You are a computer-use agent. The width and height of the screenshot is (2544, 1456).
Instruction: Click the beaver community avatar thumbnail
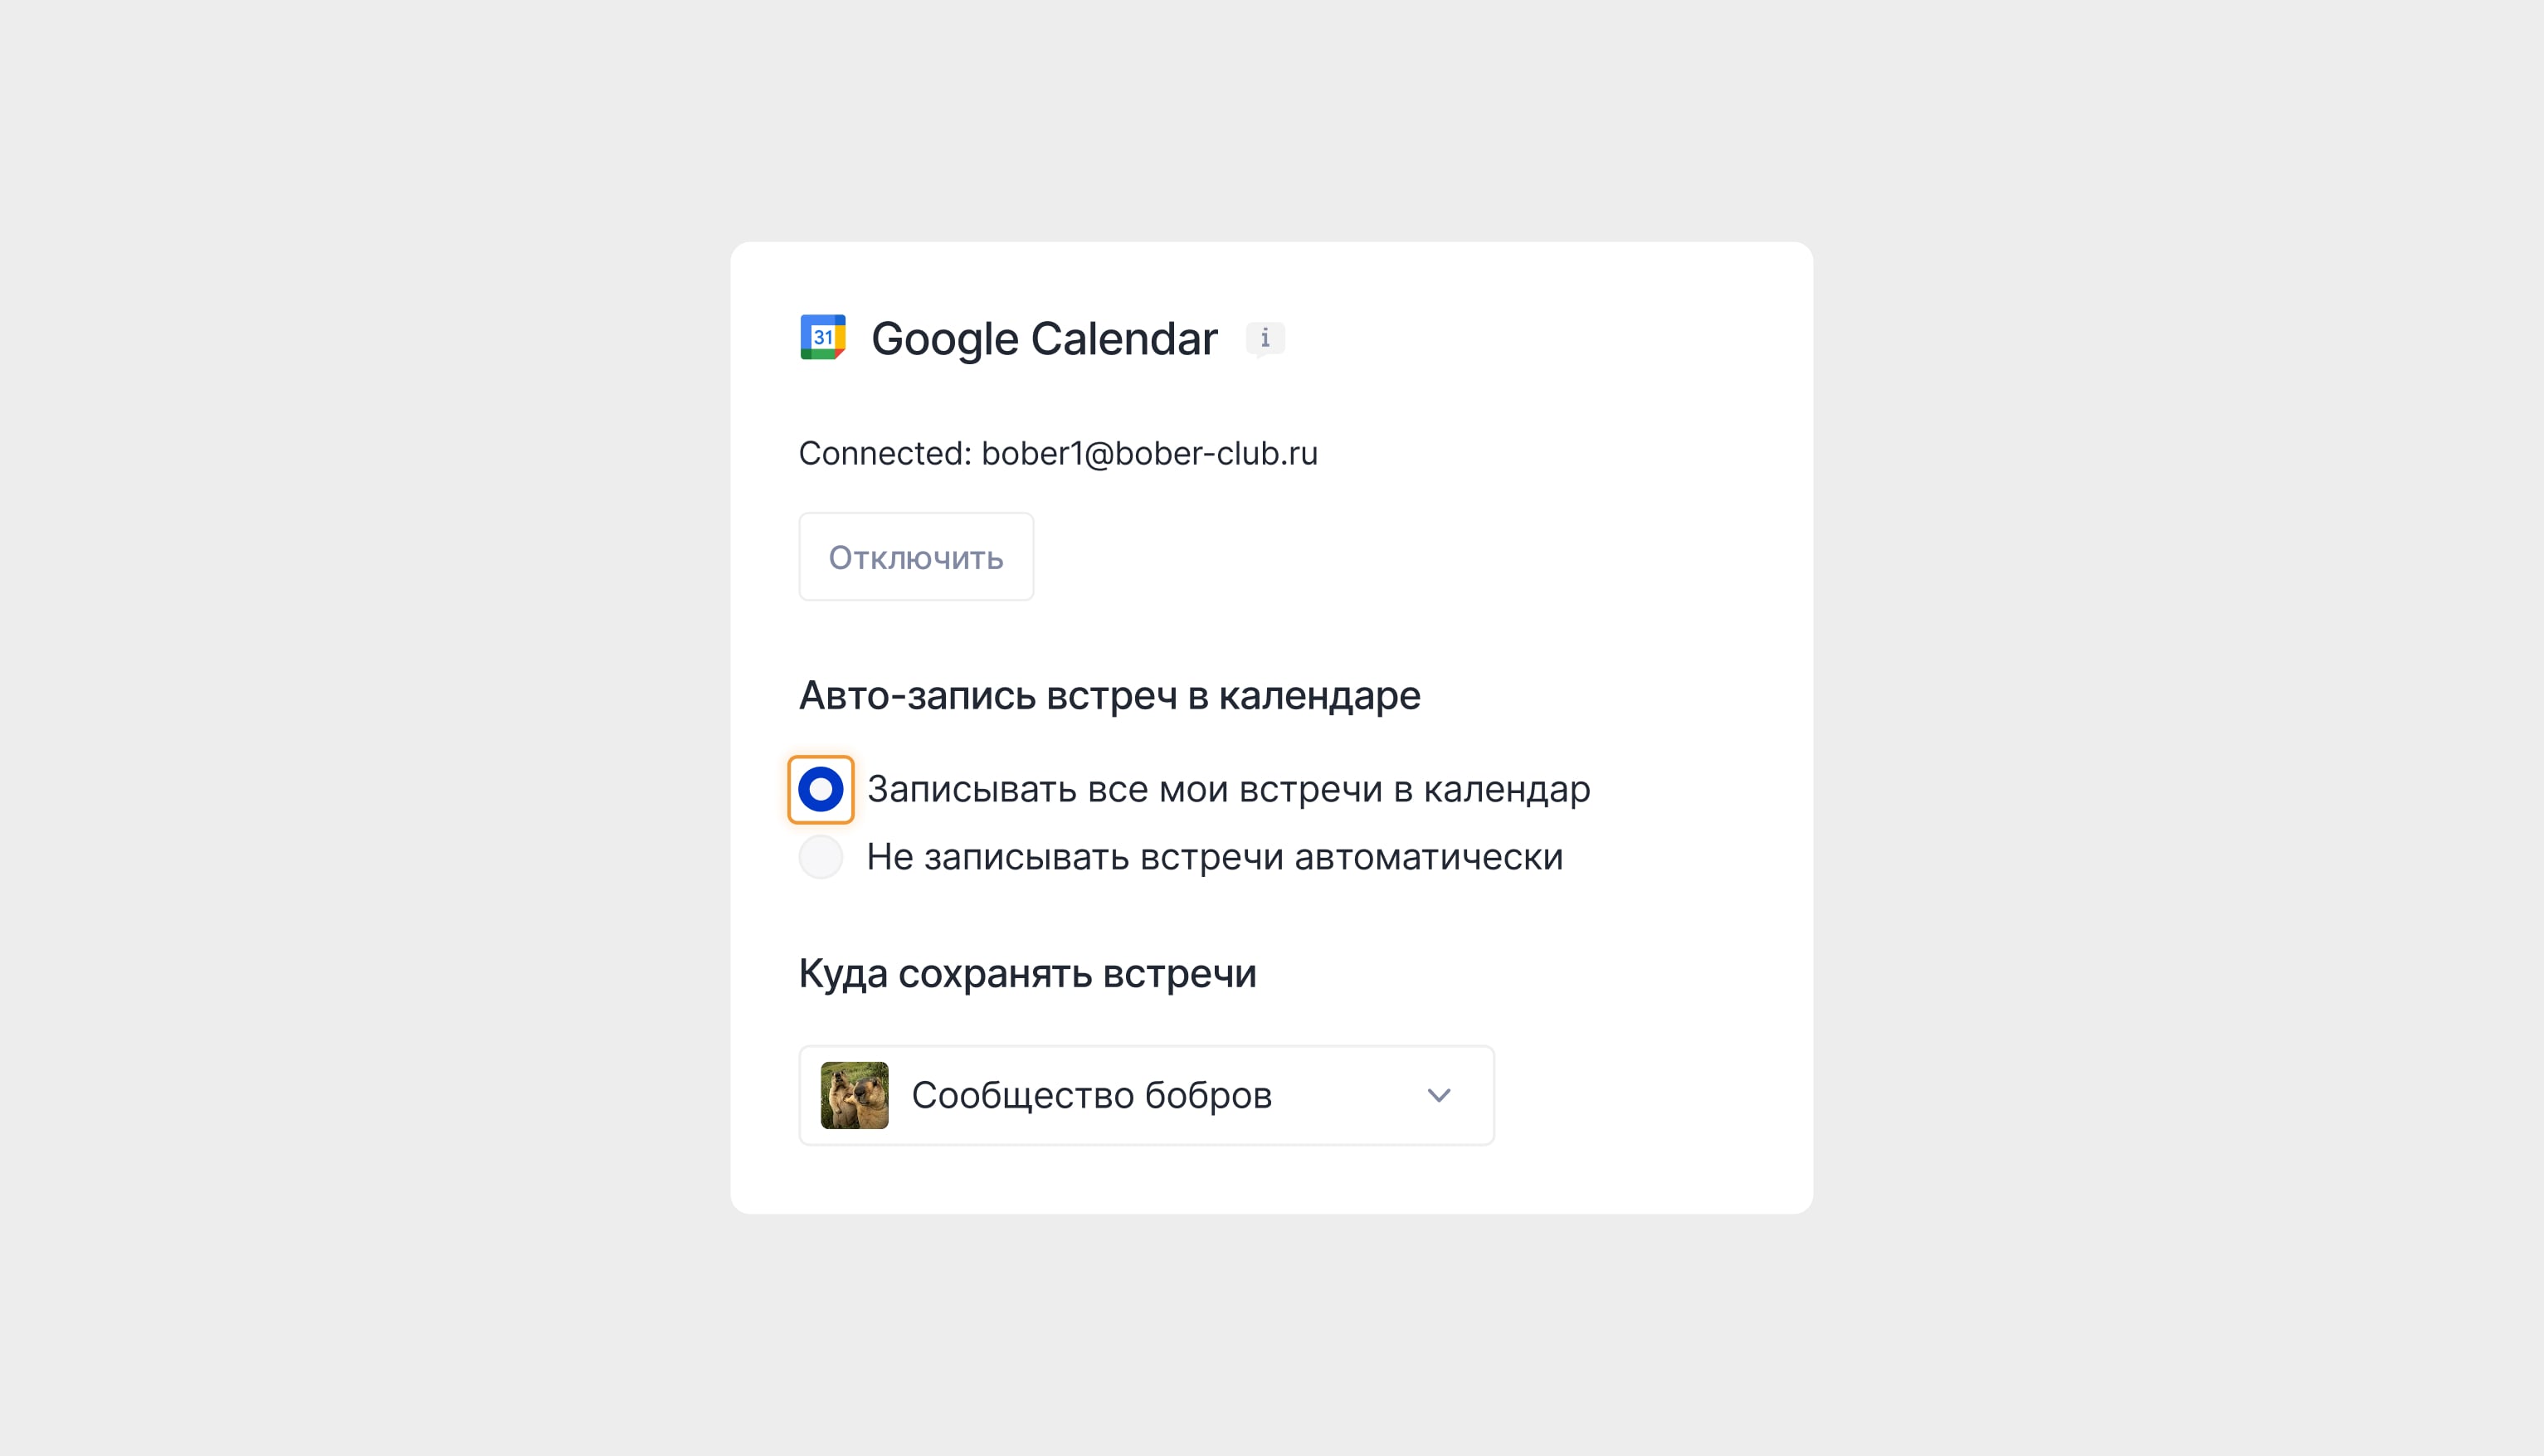(854, 1095)
